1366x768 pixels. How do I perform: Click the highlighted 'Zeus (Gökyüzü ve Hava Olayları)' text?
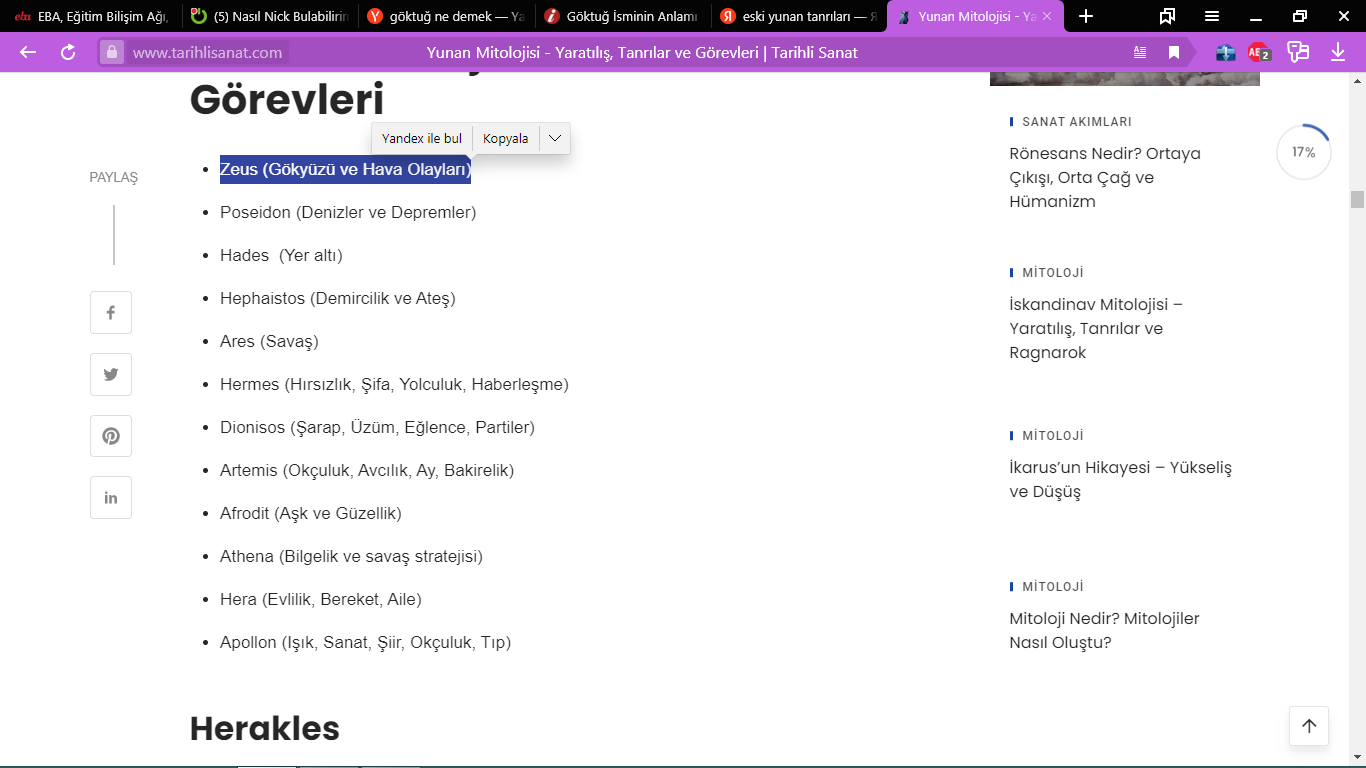tap(345, 170)
